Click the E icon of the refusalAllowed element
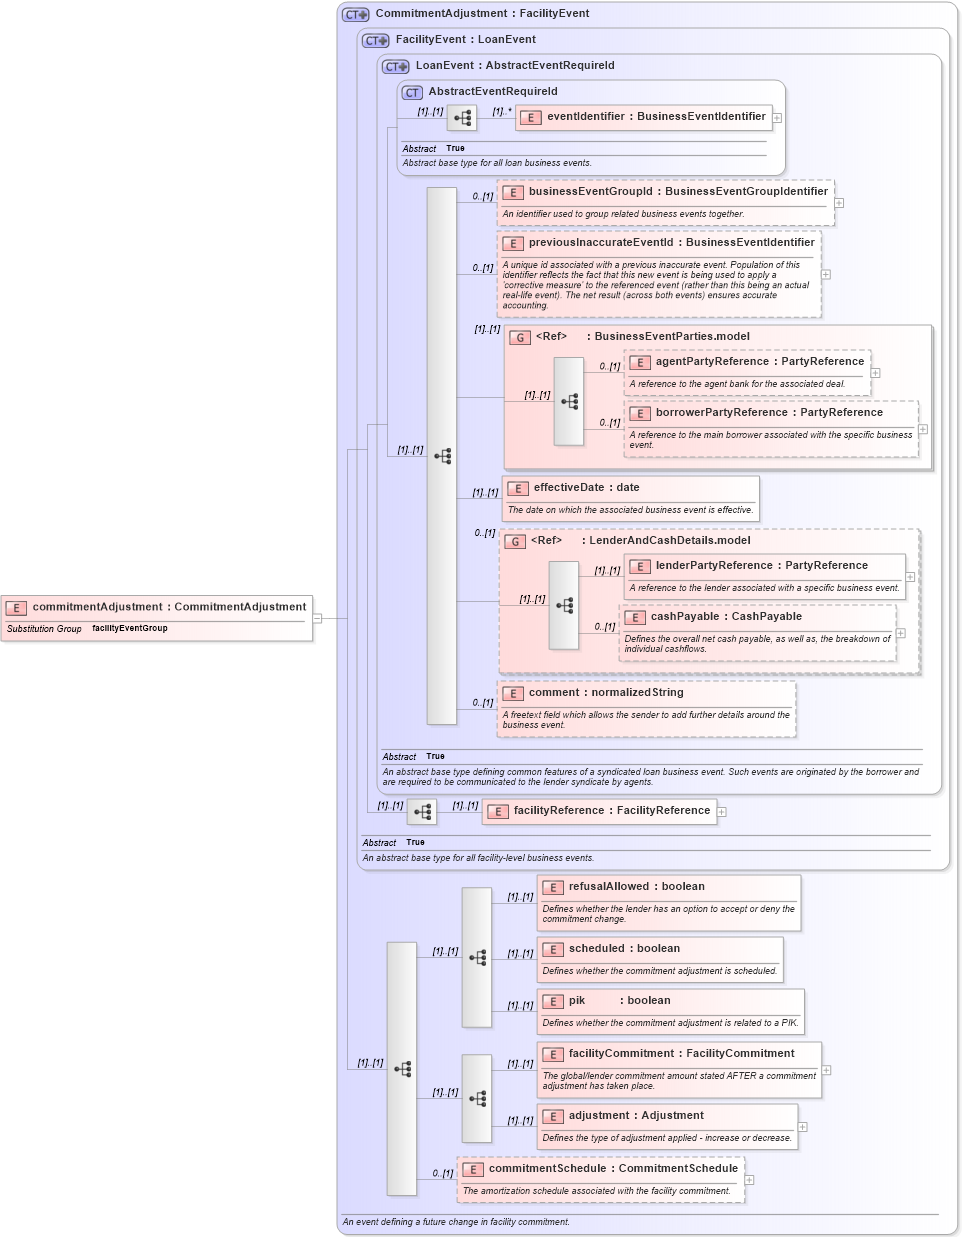This screenshot has width=962, height=1237. pyautogui.click(x=551, y=887)
